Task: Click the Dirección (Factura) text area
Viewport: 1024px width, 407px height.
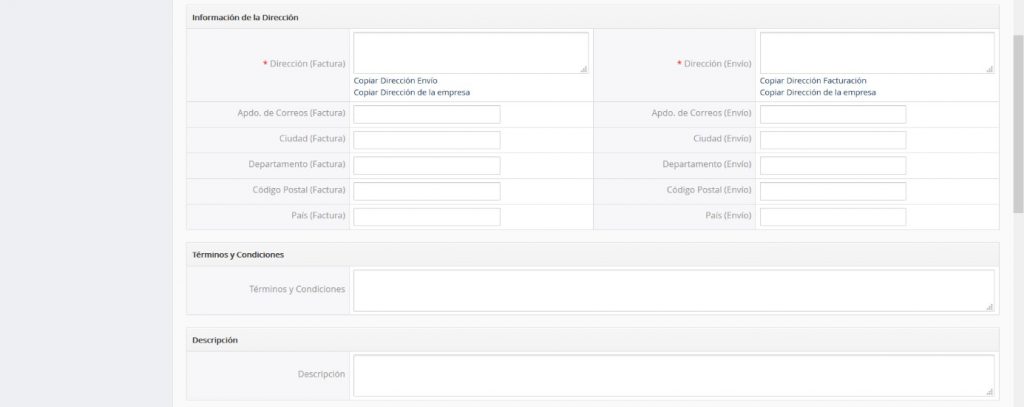Action: point(470,52)
